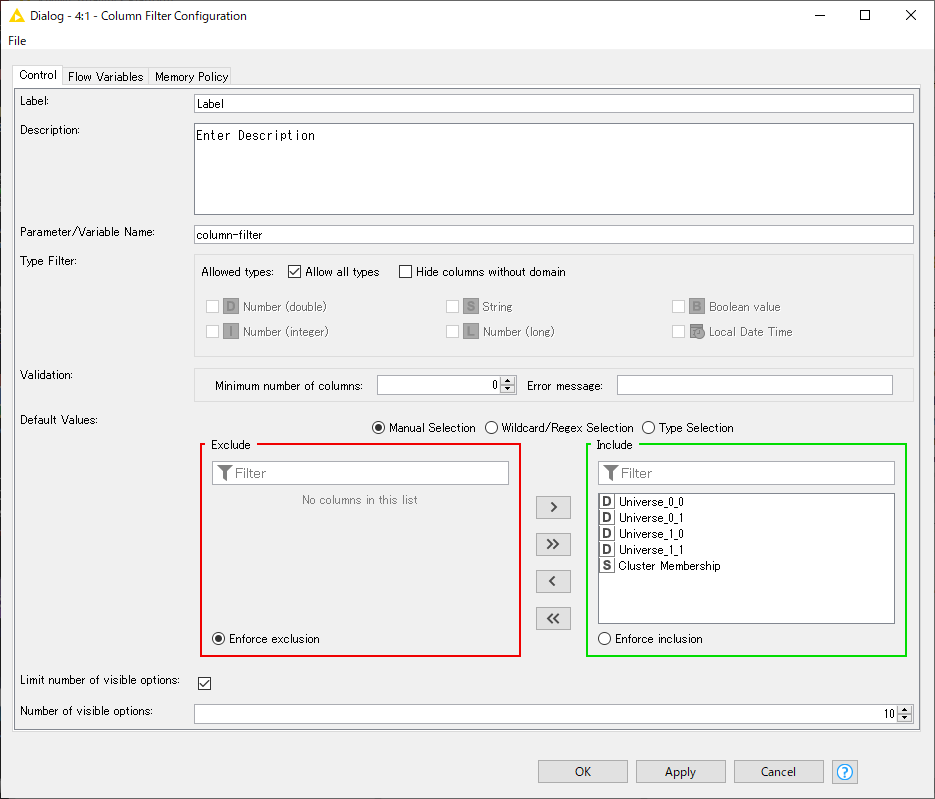Decrease number of visible options
Image resolution: width=935 pixels, height=799 pixels.
point(905,718)
